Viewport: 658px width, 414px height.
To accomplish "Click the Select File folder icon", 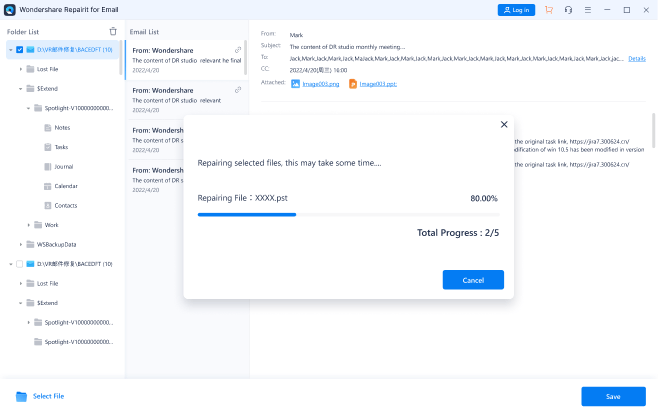I will click(x=21, y=396).
